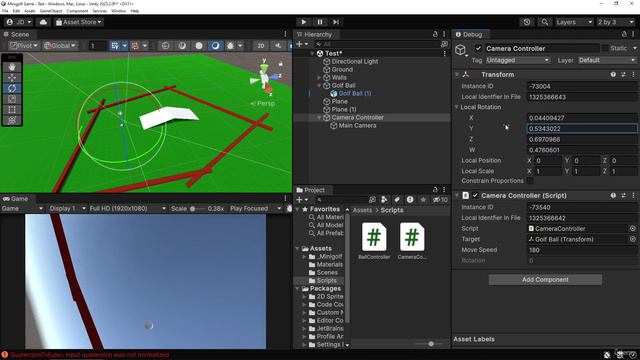Screen dimensions: 640x360
Task: Open the Layer Default dropdown
Action: point(607,60)
